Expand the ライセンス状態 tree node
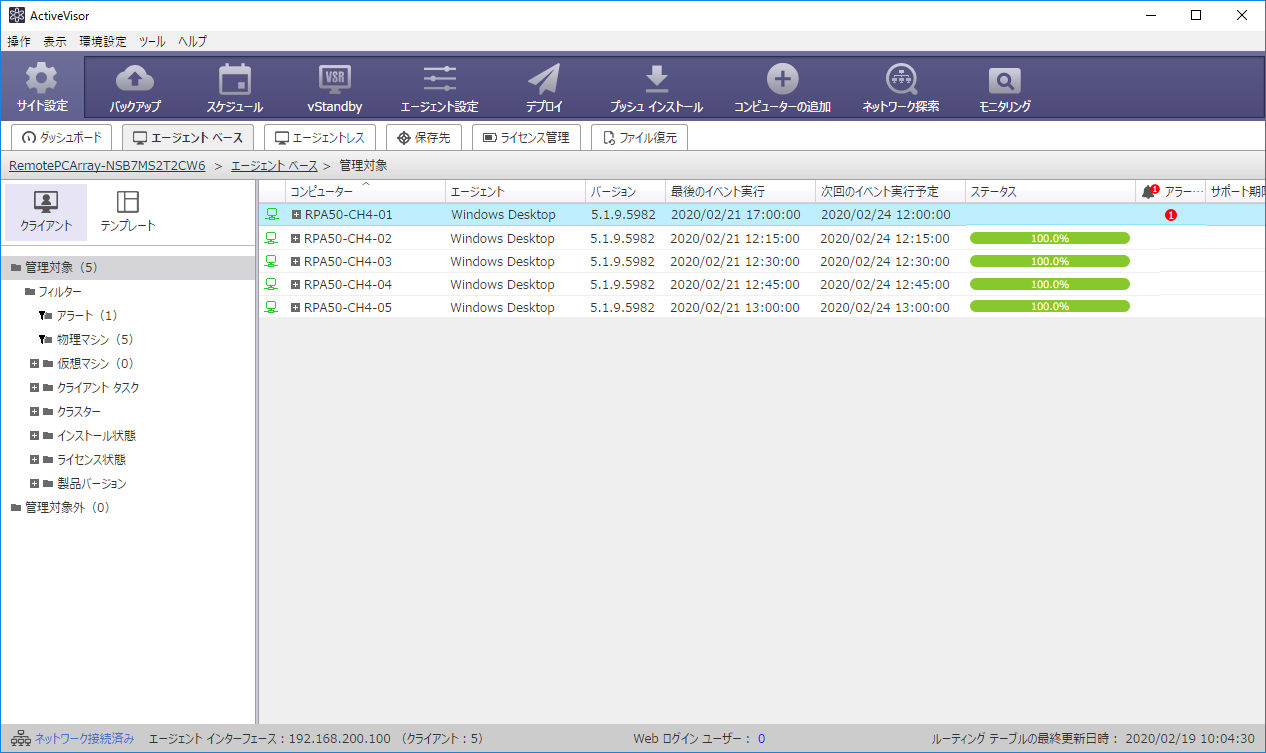This screenshot has width=1266, height=753. pyautogui.click(x=34, y=460)
